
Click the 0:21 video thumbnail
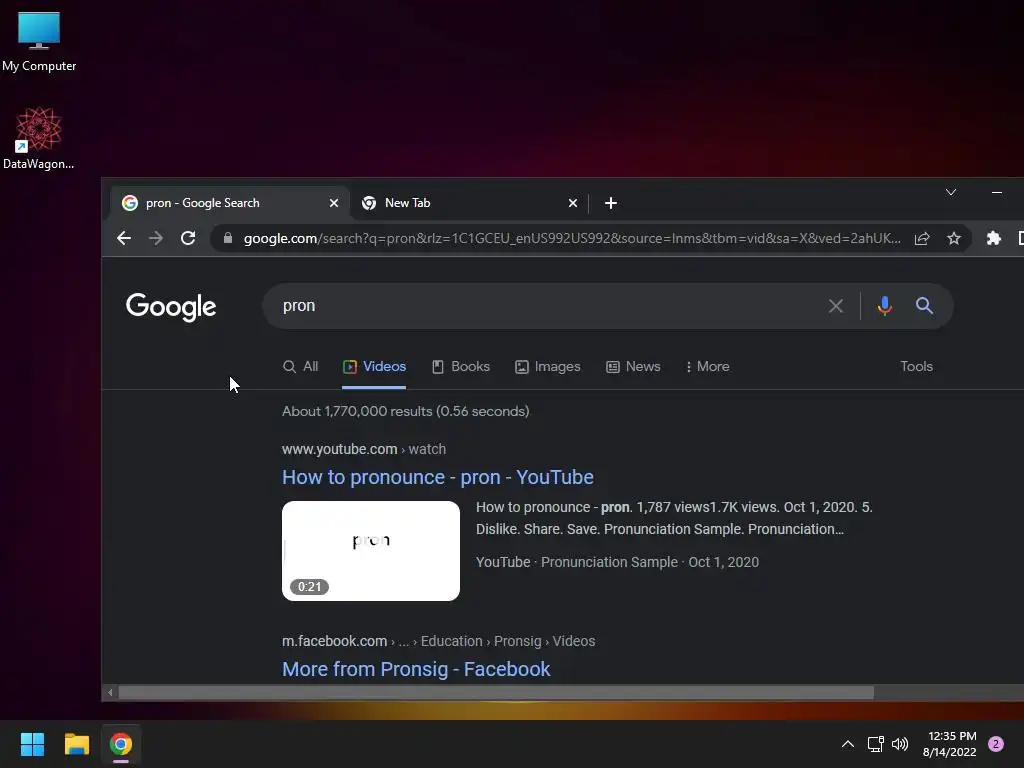(371, 551)
